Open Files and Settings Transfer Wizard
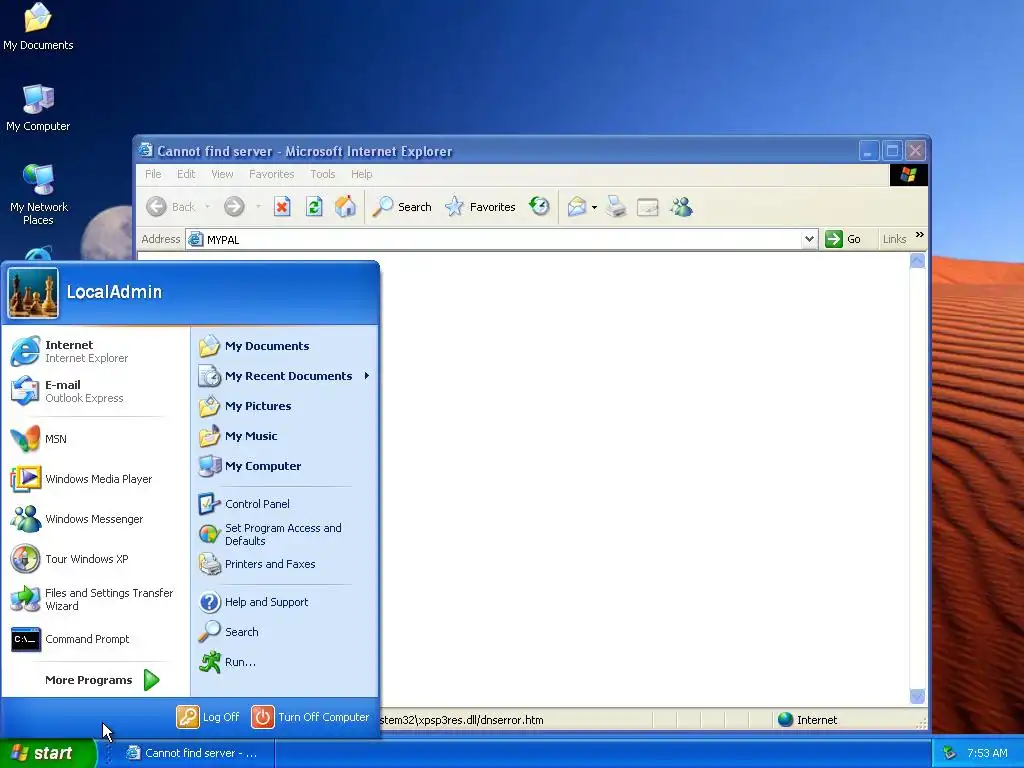This screenshot has width=1024, height=768. point(95,599)
